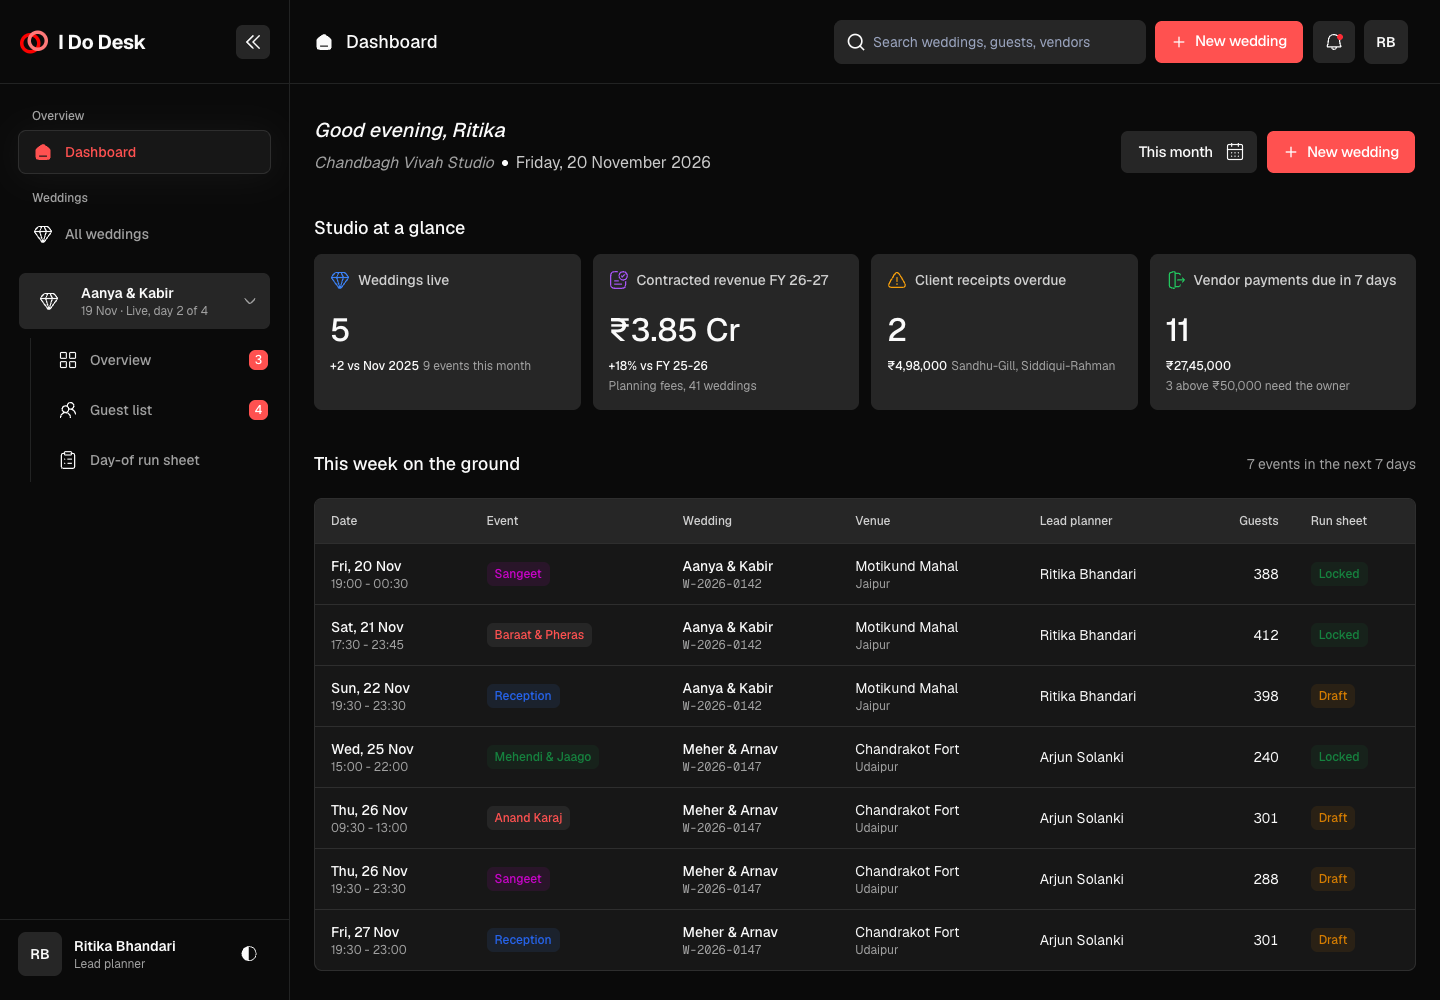
Task: Click the ₹3.85 Cr revenue value
Action: (x=675, y=330)
